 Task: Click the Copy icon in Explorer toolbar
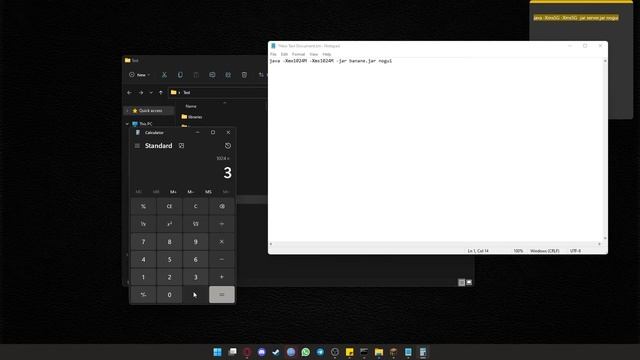180,75
